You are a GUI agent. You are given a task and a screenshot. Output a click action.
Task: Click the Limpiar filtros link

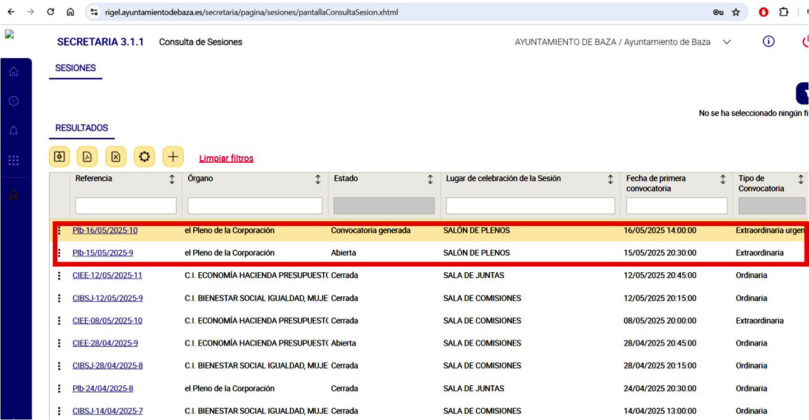[226, 158]
